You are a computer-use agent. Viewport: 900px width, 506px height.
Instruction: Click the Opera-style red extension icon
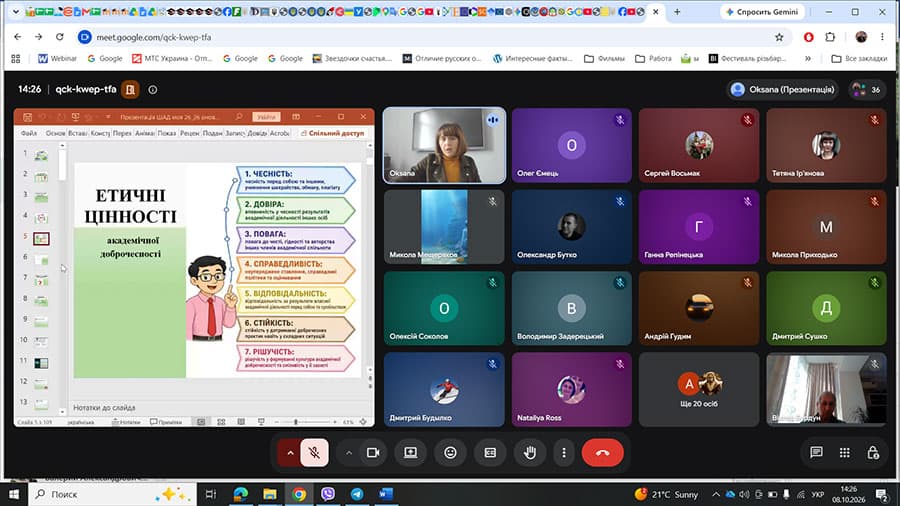click(809, 37)
